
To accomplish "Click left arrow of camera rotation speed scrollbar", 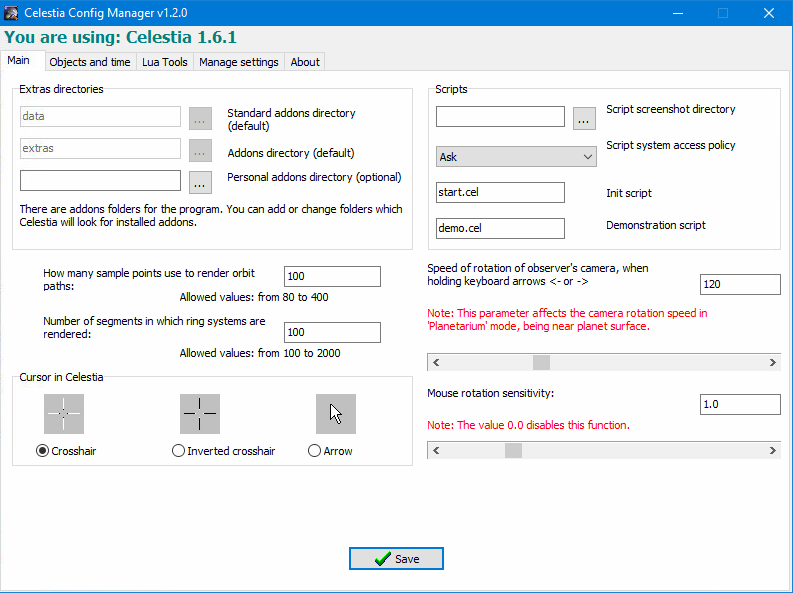I will (436, 362).
